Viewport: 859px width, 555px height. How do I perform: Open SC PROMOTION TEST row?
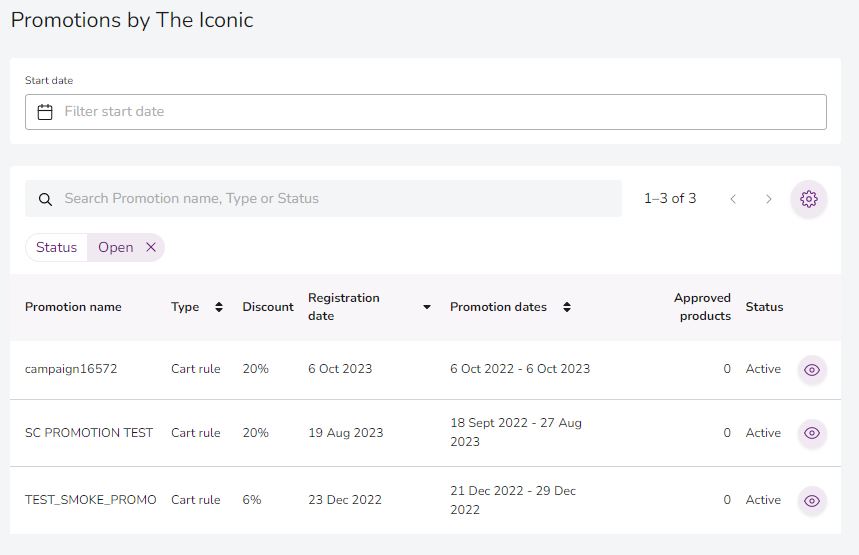click(x=89, y=433)
